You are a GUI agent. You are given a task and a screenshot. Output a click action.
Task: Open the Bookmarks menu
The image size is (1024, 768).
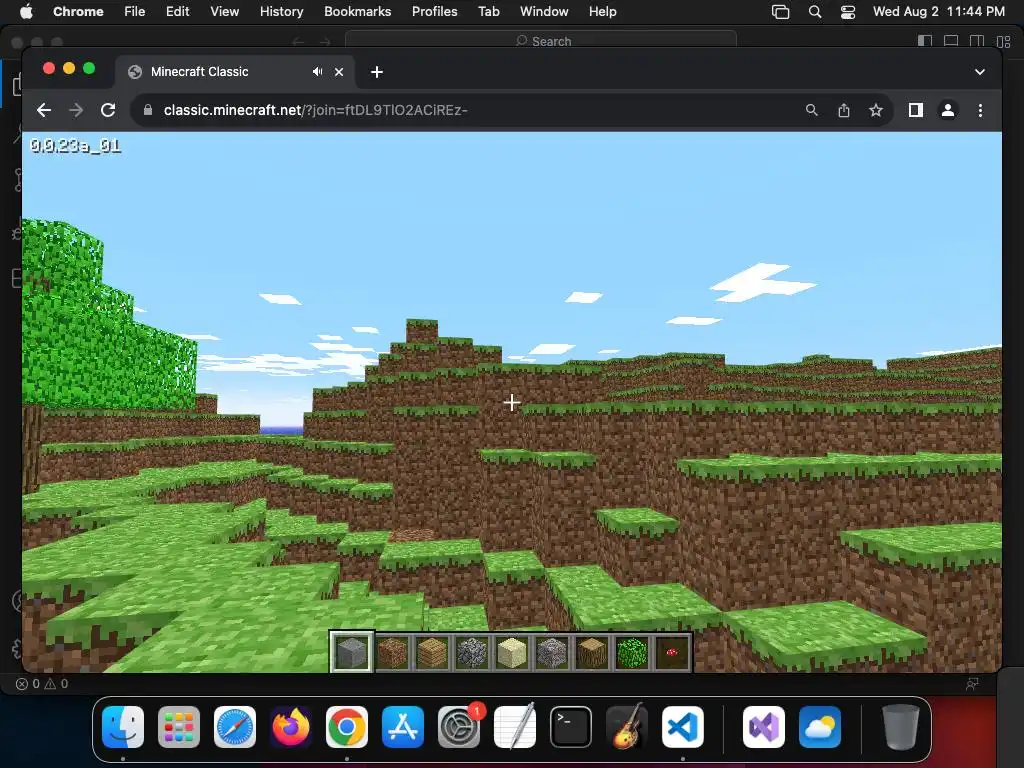coord(357,12)
